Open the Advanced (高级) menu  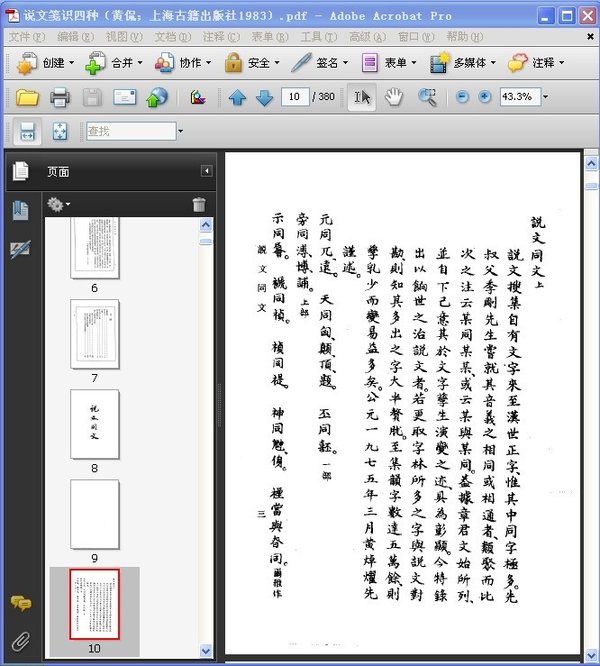click(367, 37)
